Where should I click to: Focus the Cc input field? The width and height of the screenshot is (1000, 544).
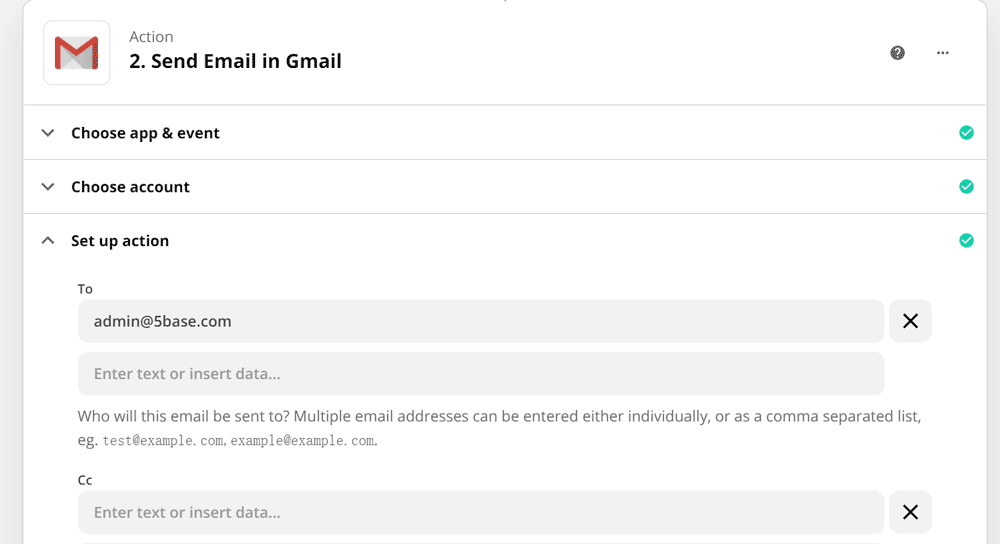coord(480,512)
